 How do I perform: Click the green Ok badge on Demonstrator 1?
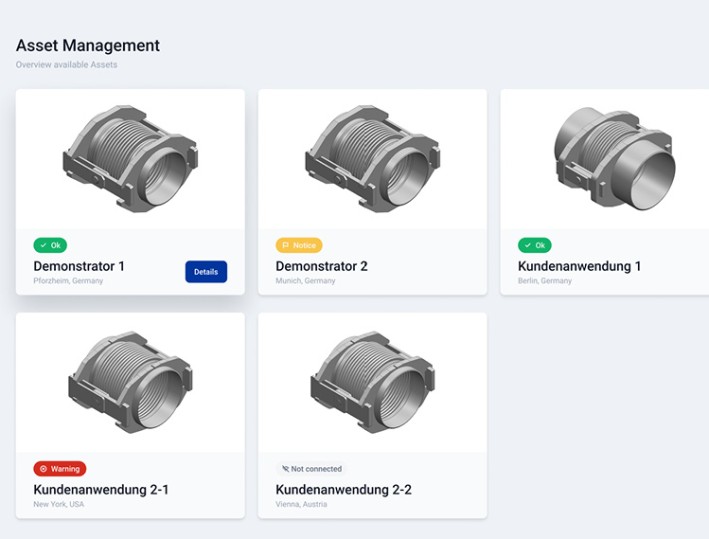(50, 245)
